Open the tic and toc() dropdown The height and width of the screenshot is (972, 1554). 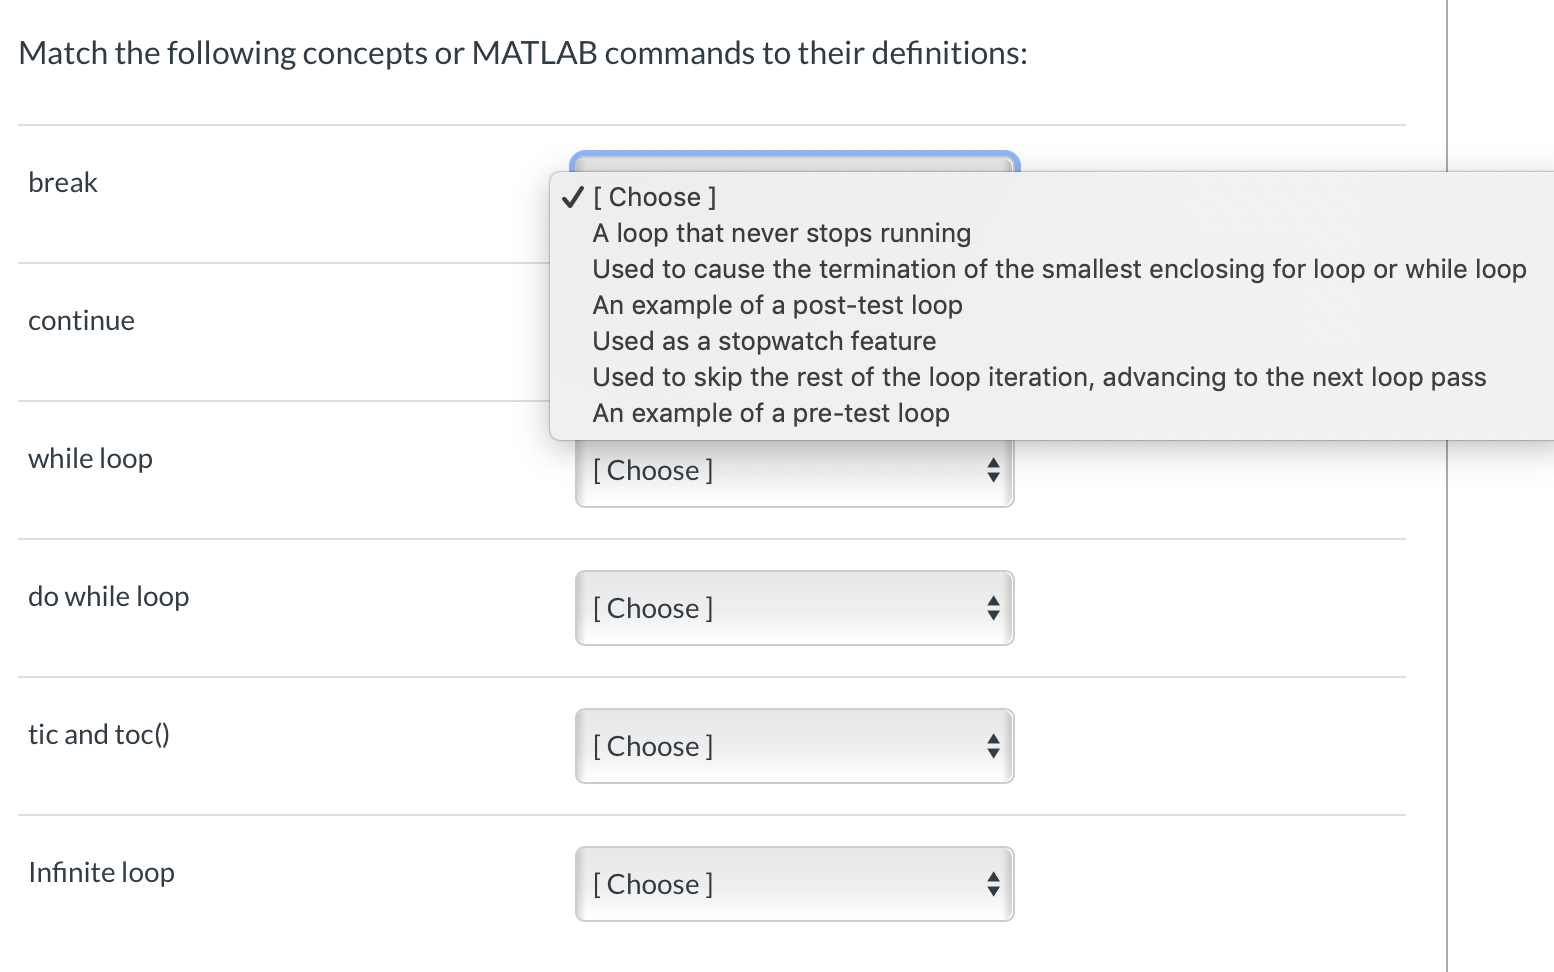(795, 745)
